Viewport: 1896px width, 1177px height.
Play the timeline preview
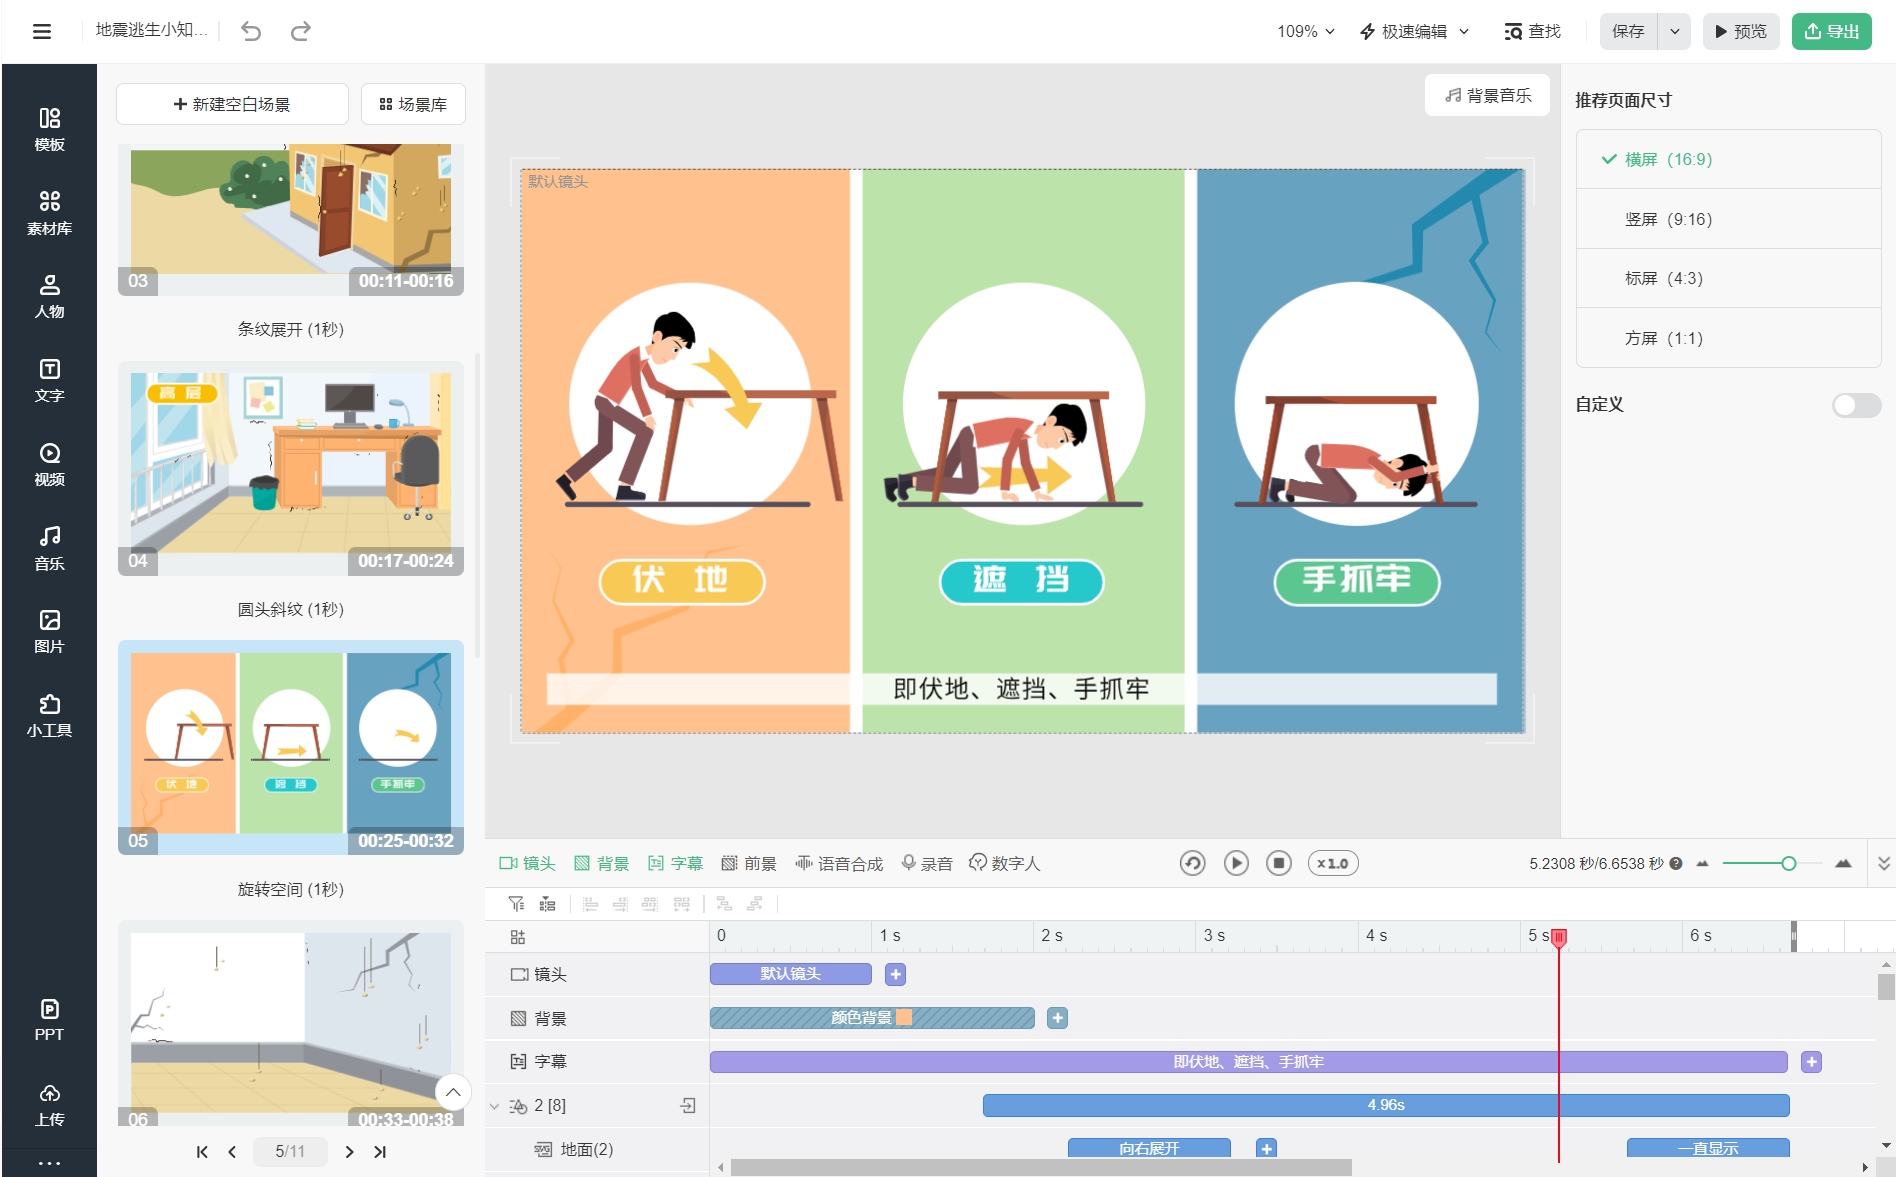pos(1236,863)
